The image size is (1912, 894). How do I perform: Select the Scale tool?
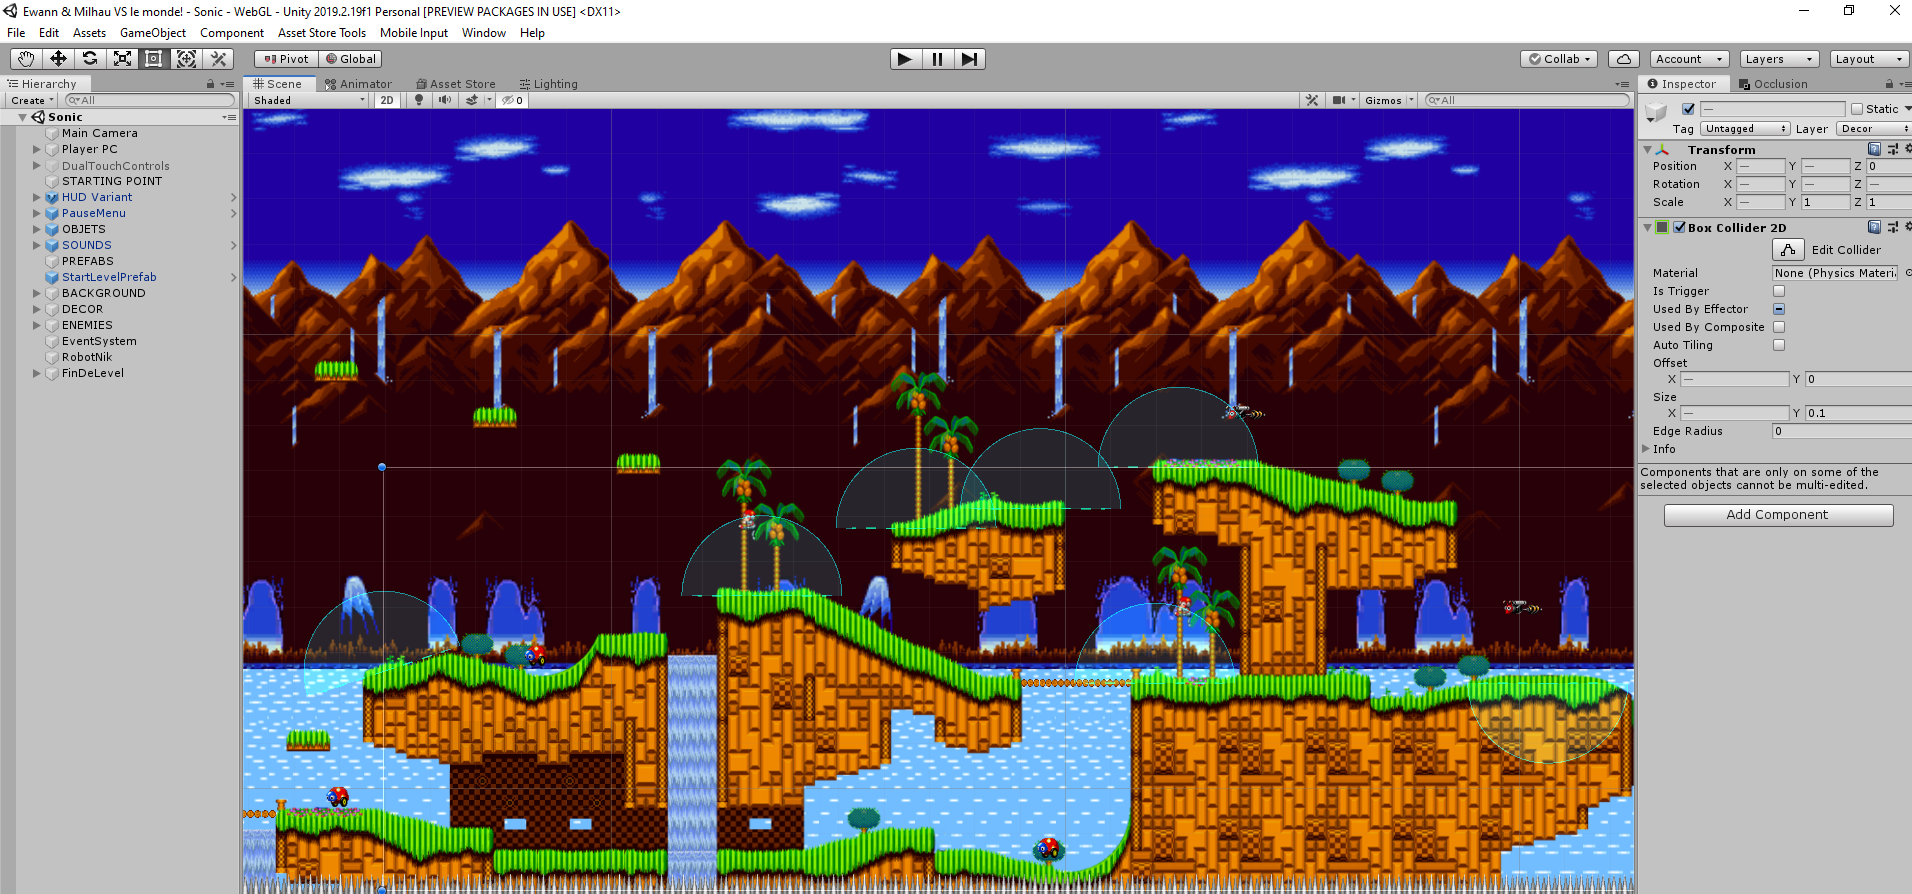(x=122, y=59)
